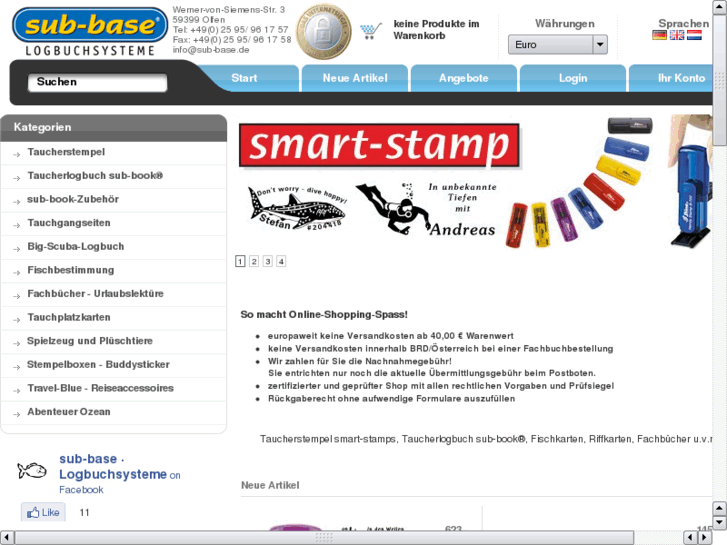Viewport: 727px width, 545px height.
Task: Open category Taucherstempel
Action: [x=66, y=152]
